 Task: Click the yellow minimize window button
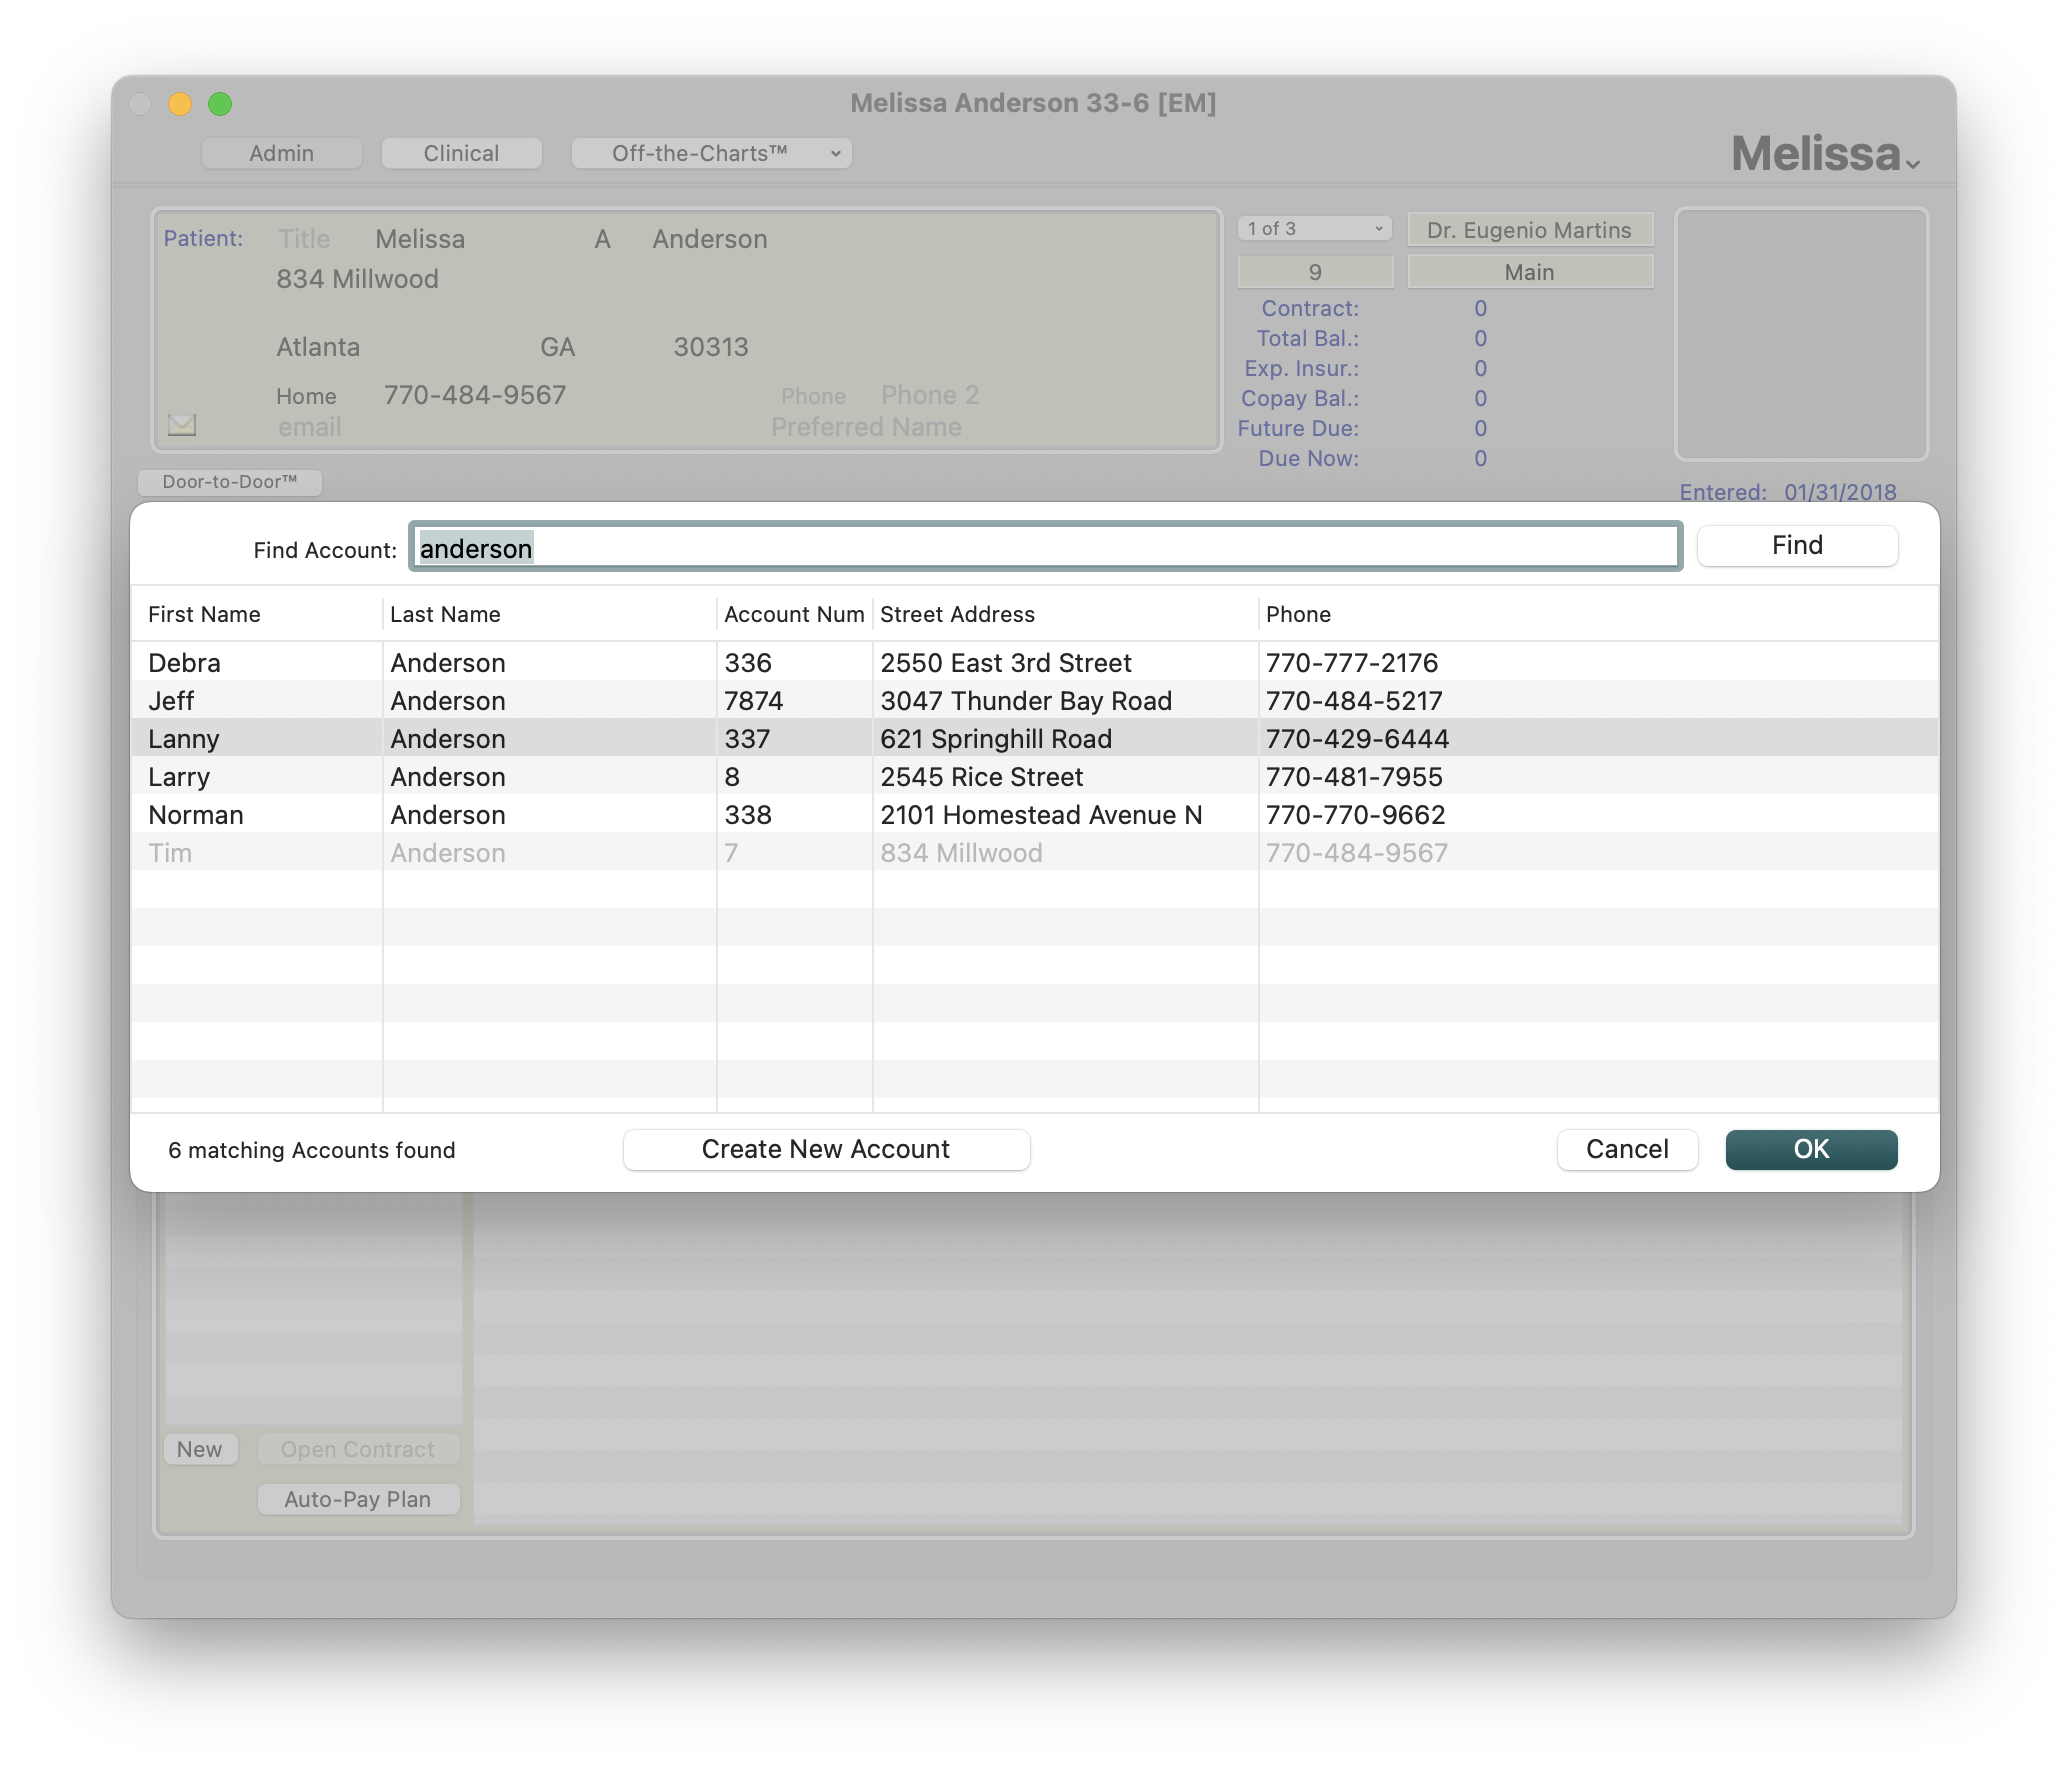tap(180, 104)
